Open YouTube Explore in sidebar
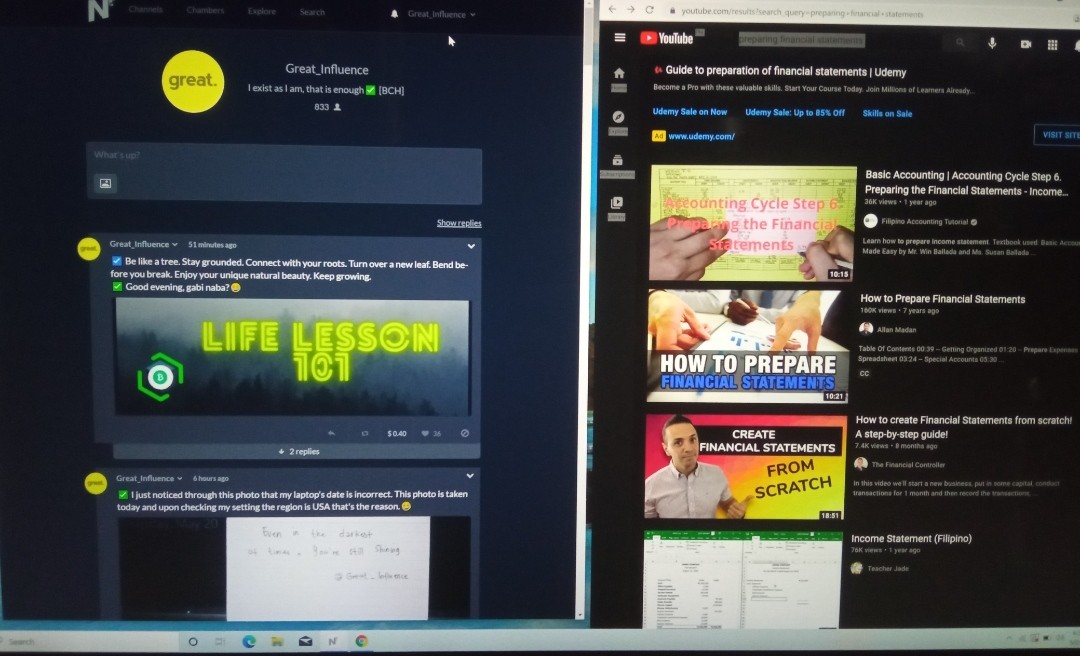The image size is (1080, 656). point(618,122)
